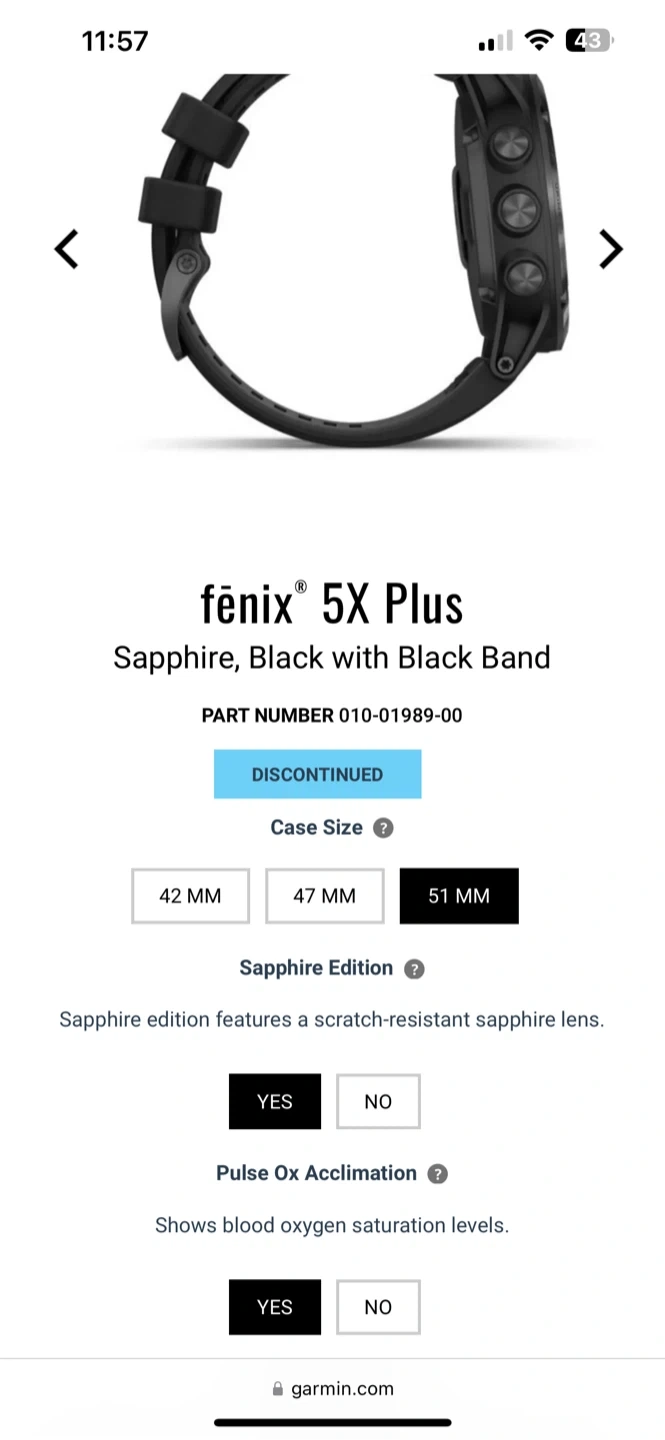Tap the part number 010-01989-00 text

coord(399,715)
